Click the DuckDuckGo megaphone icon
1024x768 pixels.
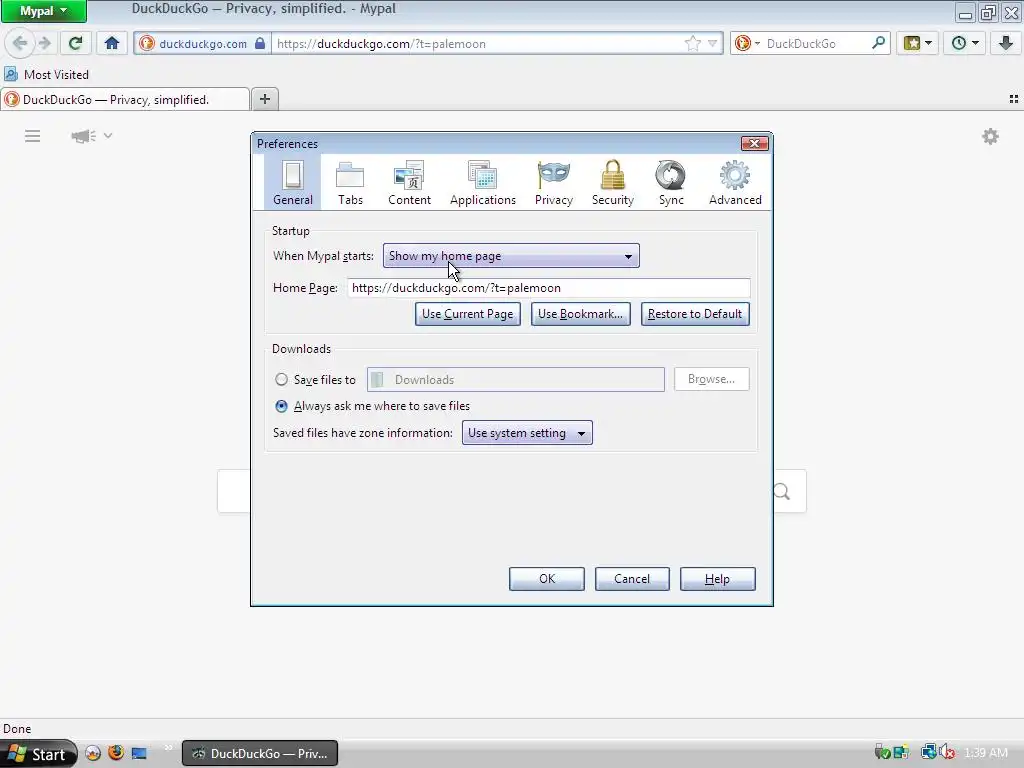point(84,136)
